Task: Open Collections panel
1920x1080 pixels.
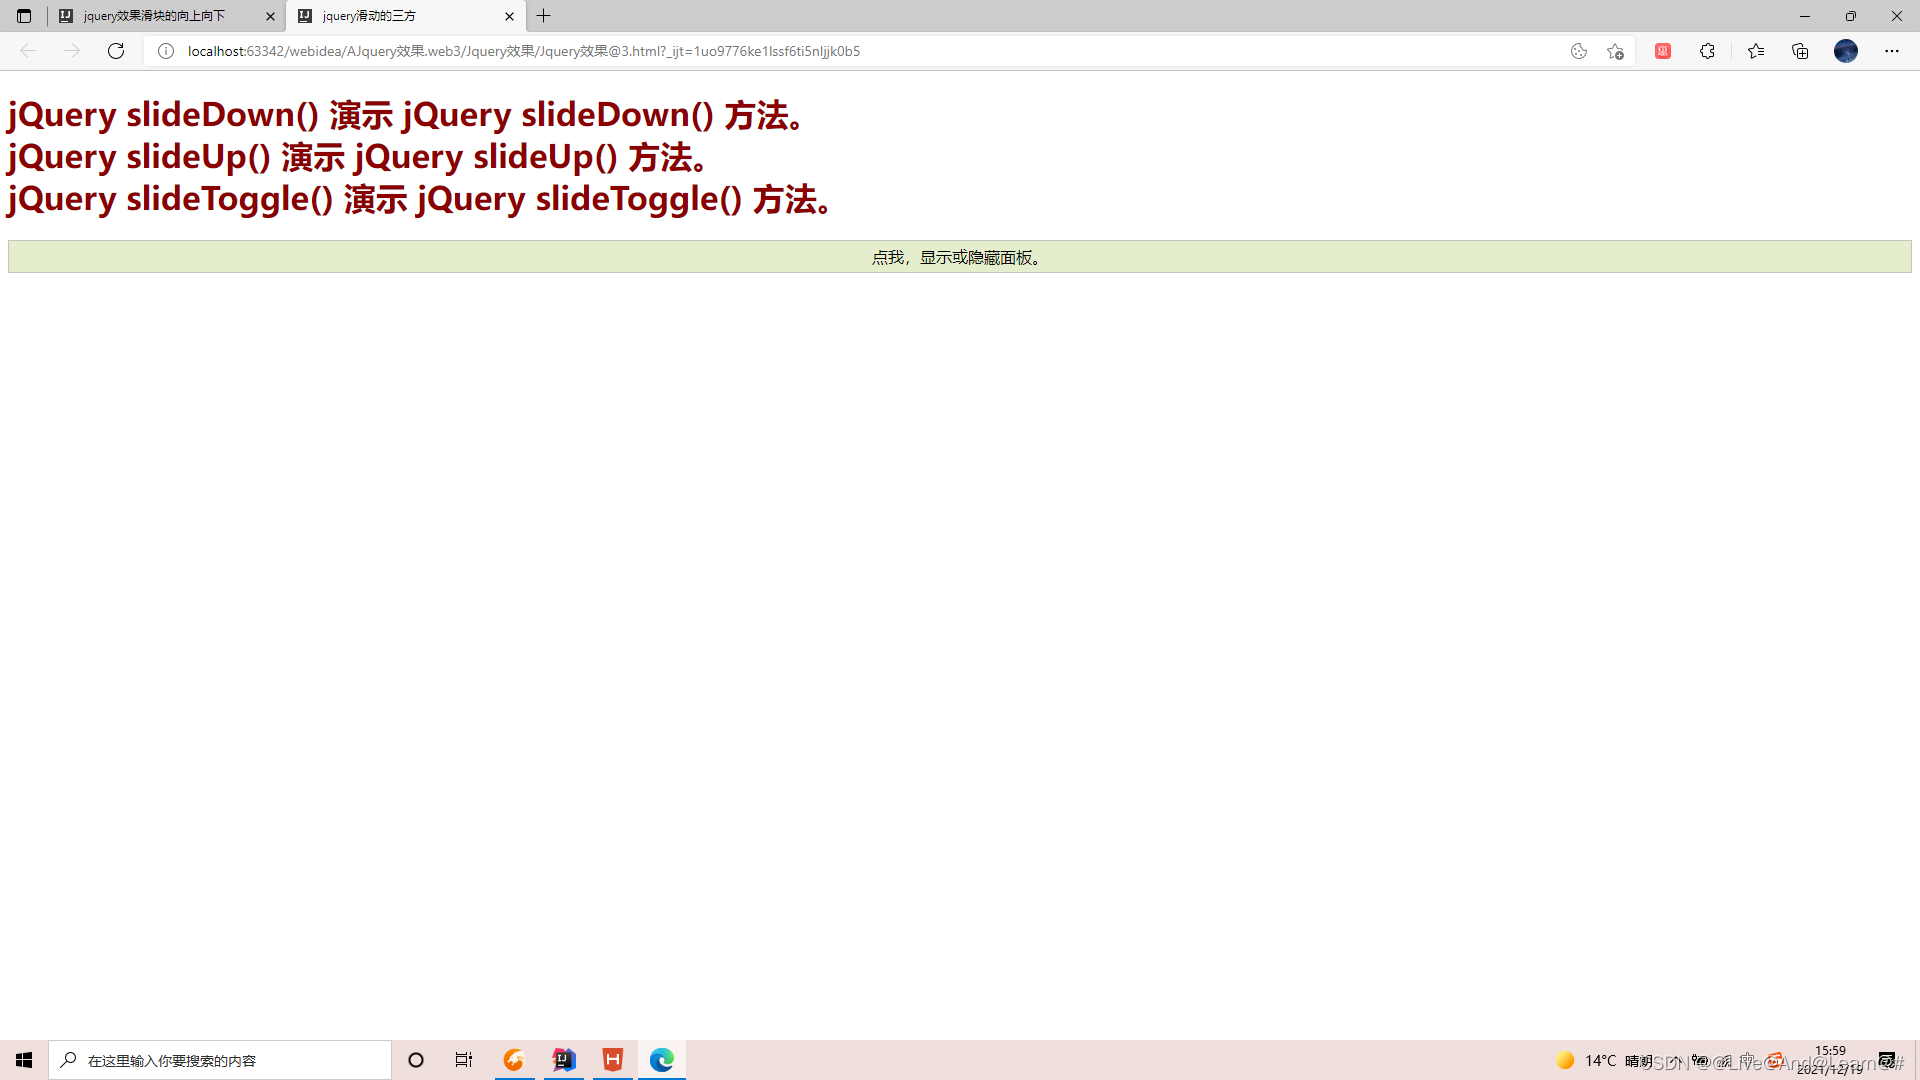Action: pyautogui.click(x=1800, y=51)
